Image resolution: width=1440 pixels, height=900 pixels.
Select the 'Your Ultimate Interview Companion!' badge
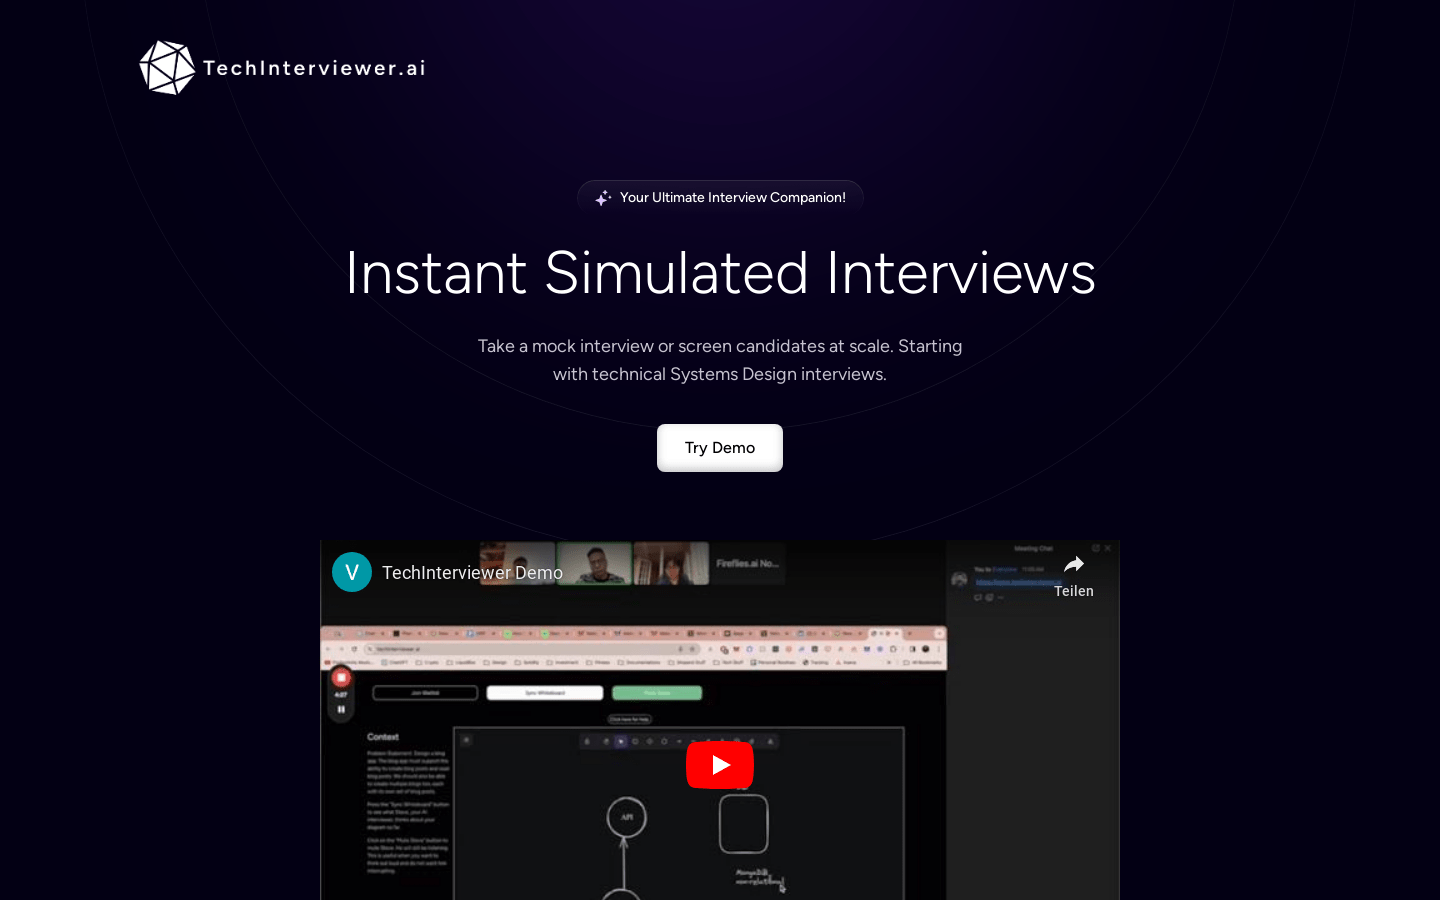[x=720, y=198]
